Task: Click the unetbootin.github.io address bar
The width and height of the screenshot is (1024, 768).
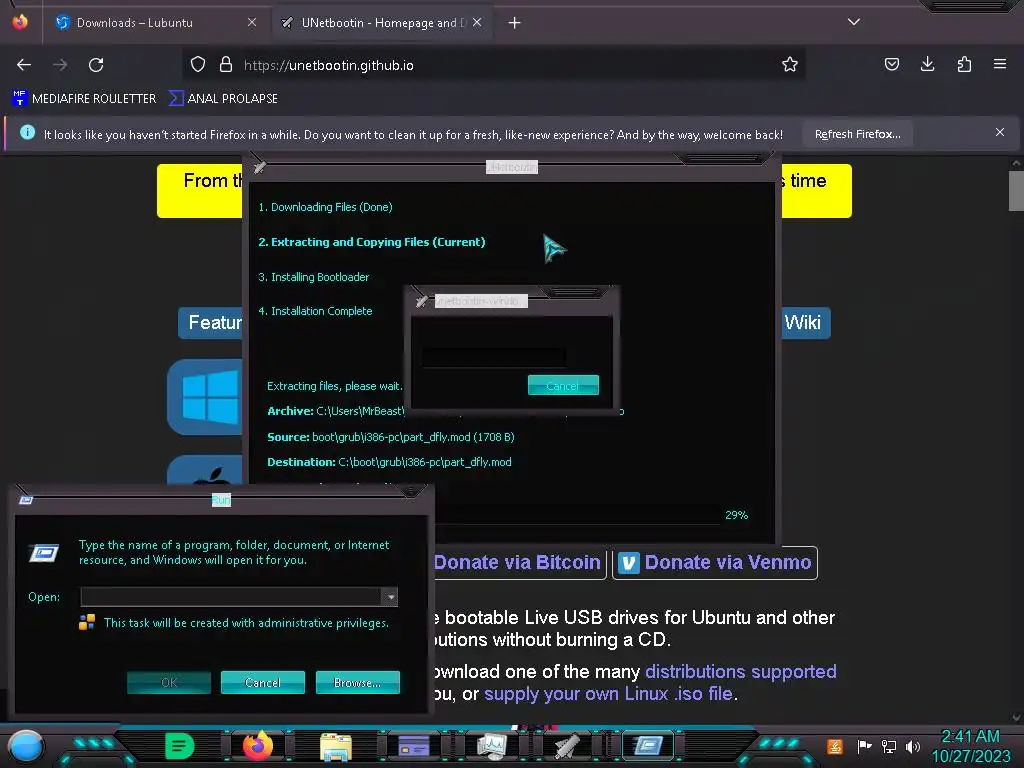Action: (x=493, y=65)
